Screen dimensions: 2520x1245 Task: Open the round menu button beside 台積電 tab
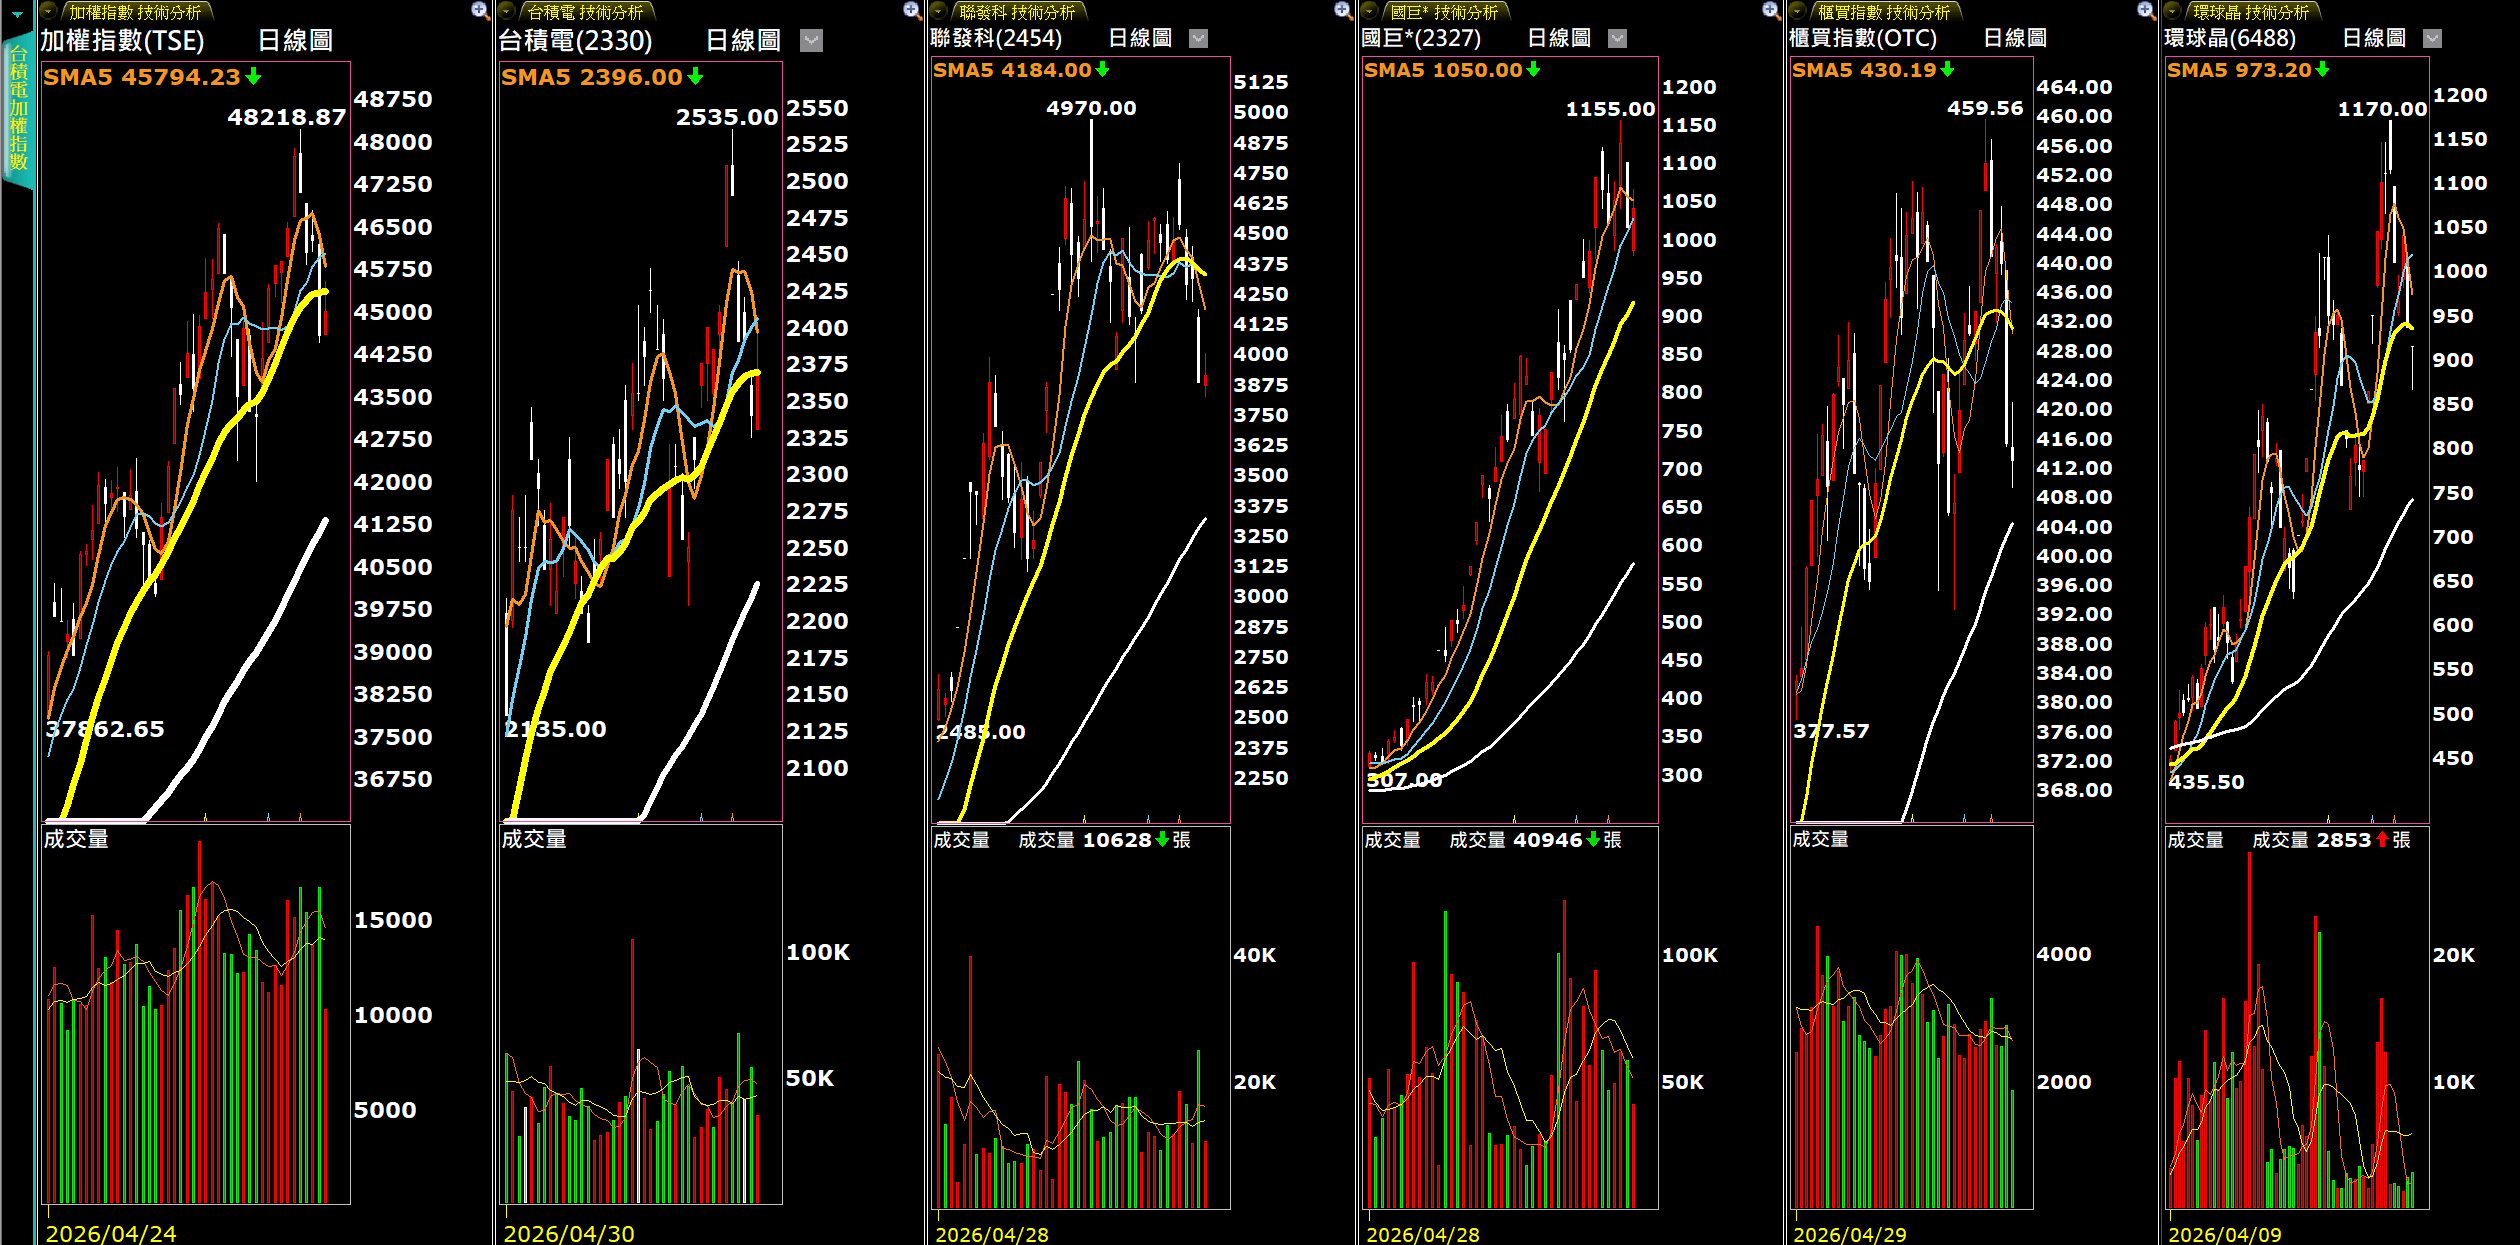click(507, 12)
